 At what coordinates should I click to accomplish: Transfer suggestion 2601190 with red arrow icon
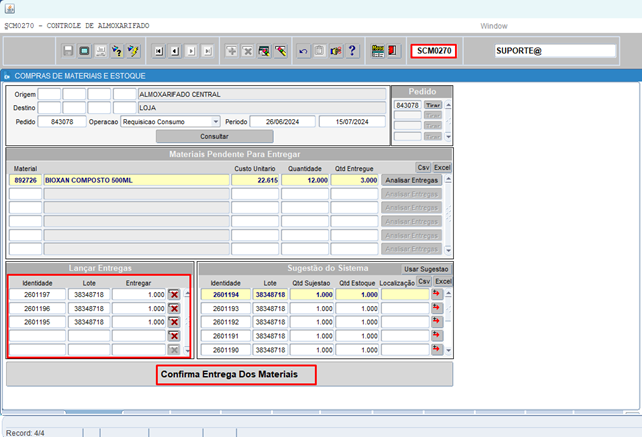[x=437, y=350]
